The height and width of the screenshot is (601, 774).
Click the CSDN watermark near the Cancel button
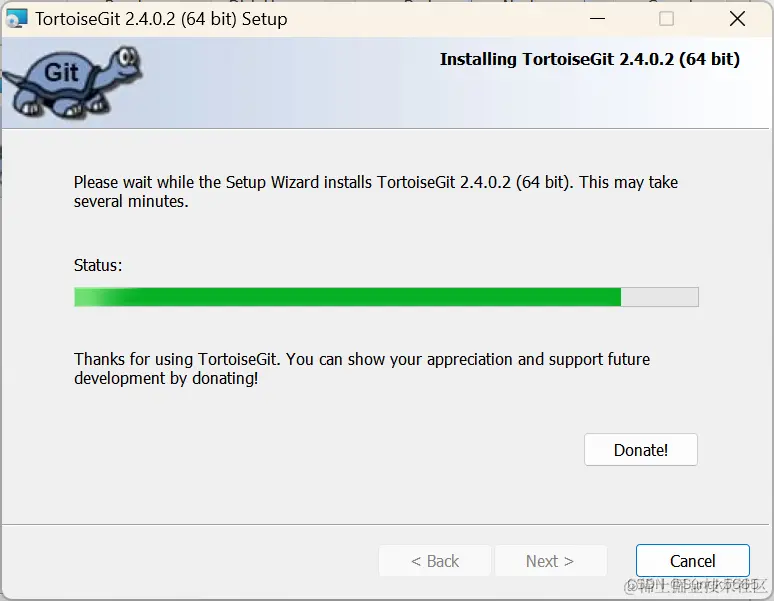point(696,586)
